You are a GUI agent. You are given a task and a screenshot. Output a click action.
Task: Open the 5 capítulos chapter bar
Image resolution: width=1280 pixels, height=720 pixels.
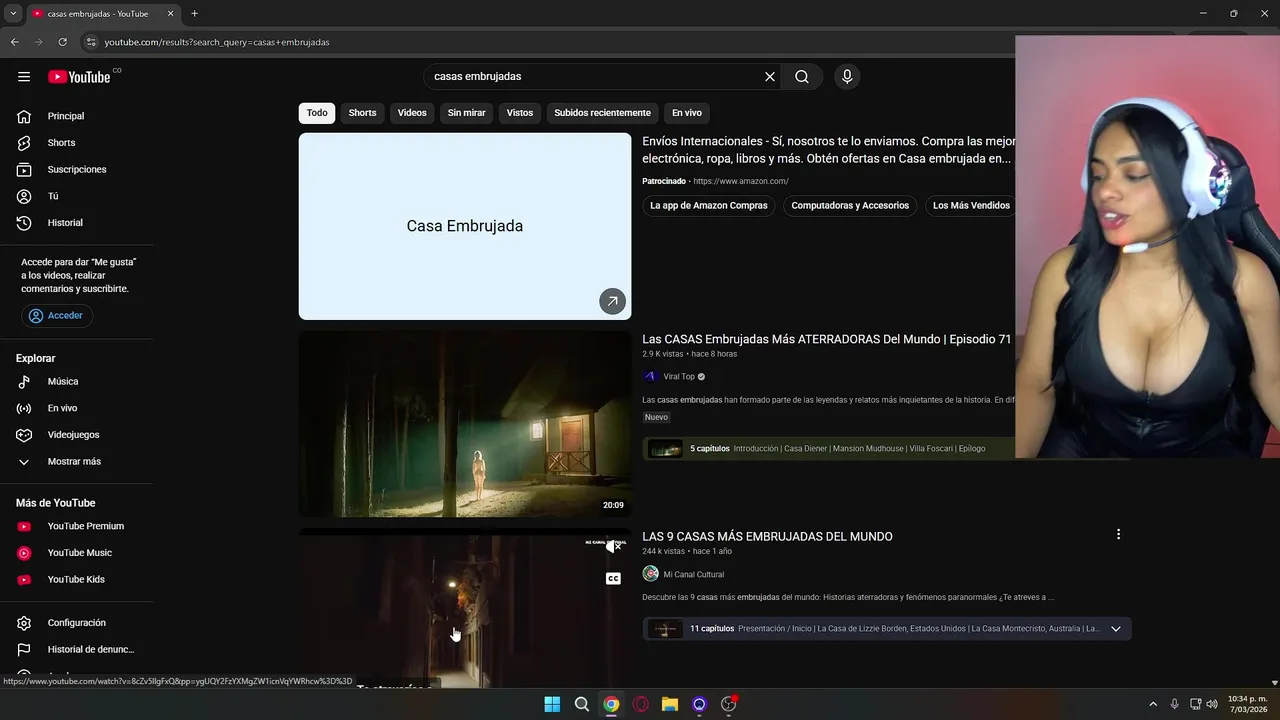tap(829, 448)
